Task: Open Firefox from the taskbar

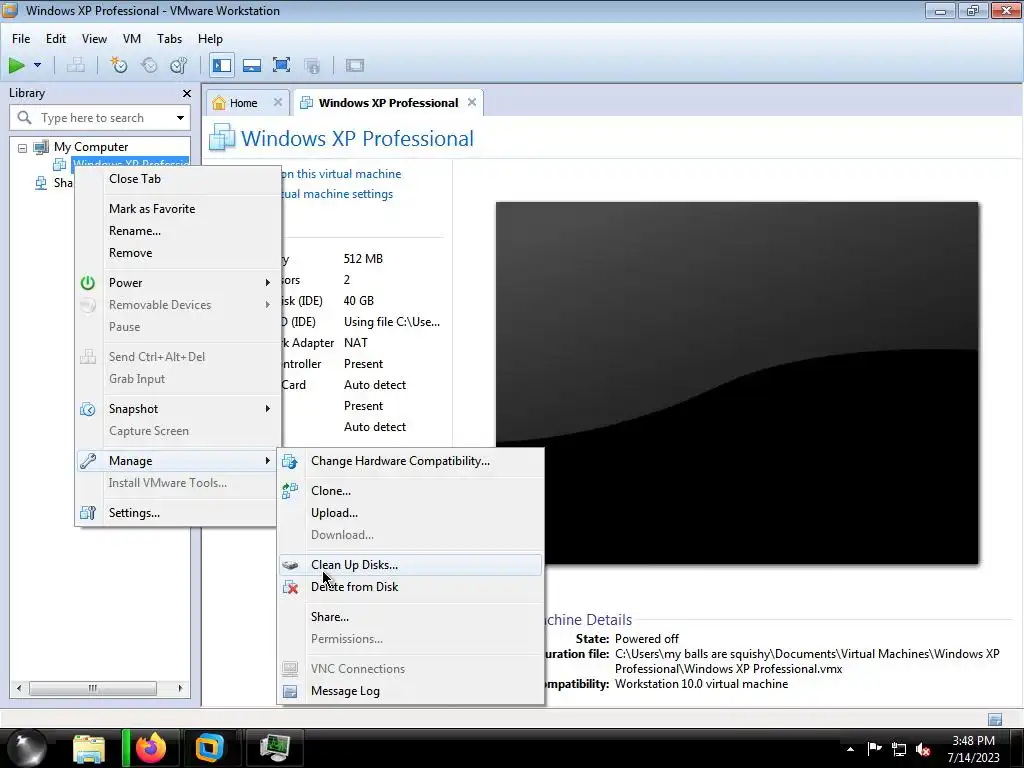Action: 150,748
